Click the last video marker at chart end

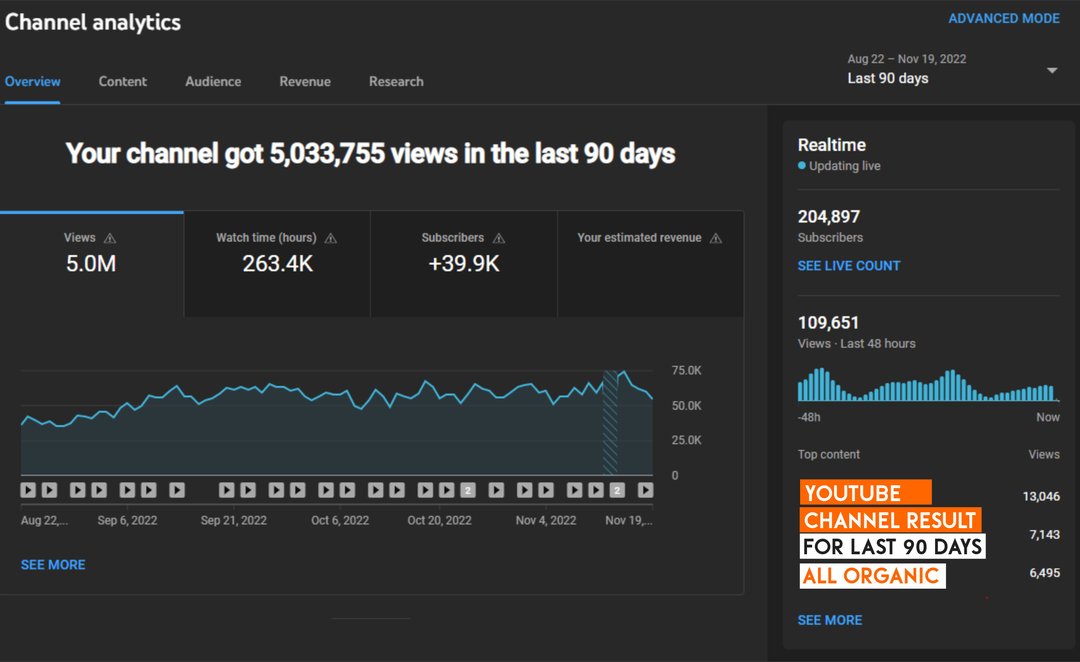(645, 490)
